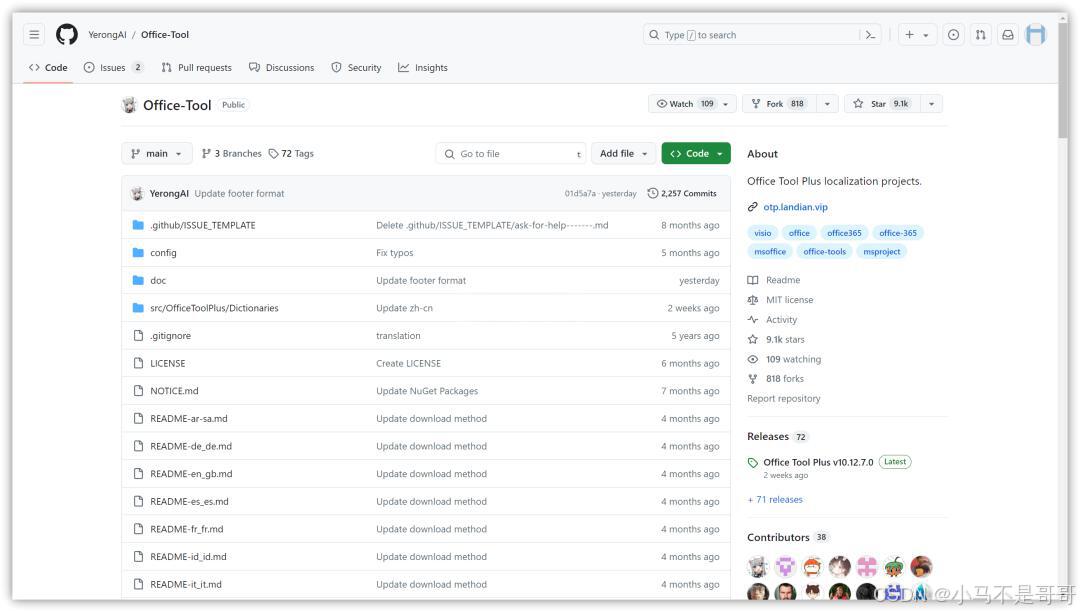Open the main branch selector dropdown
1080x612 pixels.
click(156, 154)
